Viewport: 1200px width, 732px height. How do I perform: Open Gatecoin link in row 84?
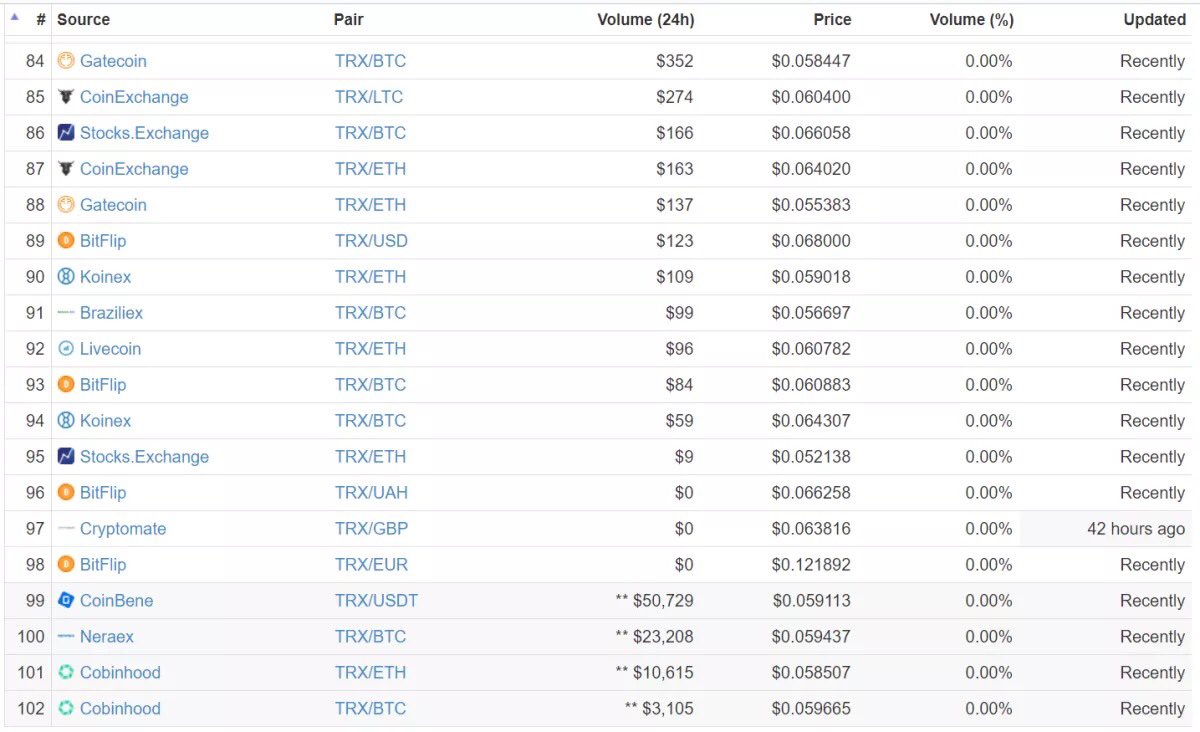[x=113, y=61]
